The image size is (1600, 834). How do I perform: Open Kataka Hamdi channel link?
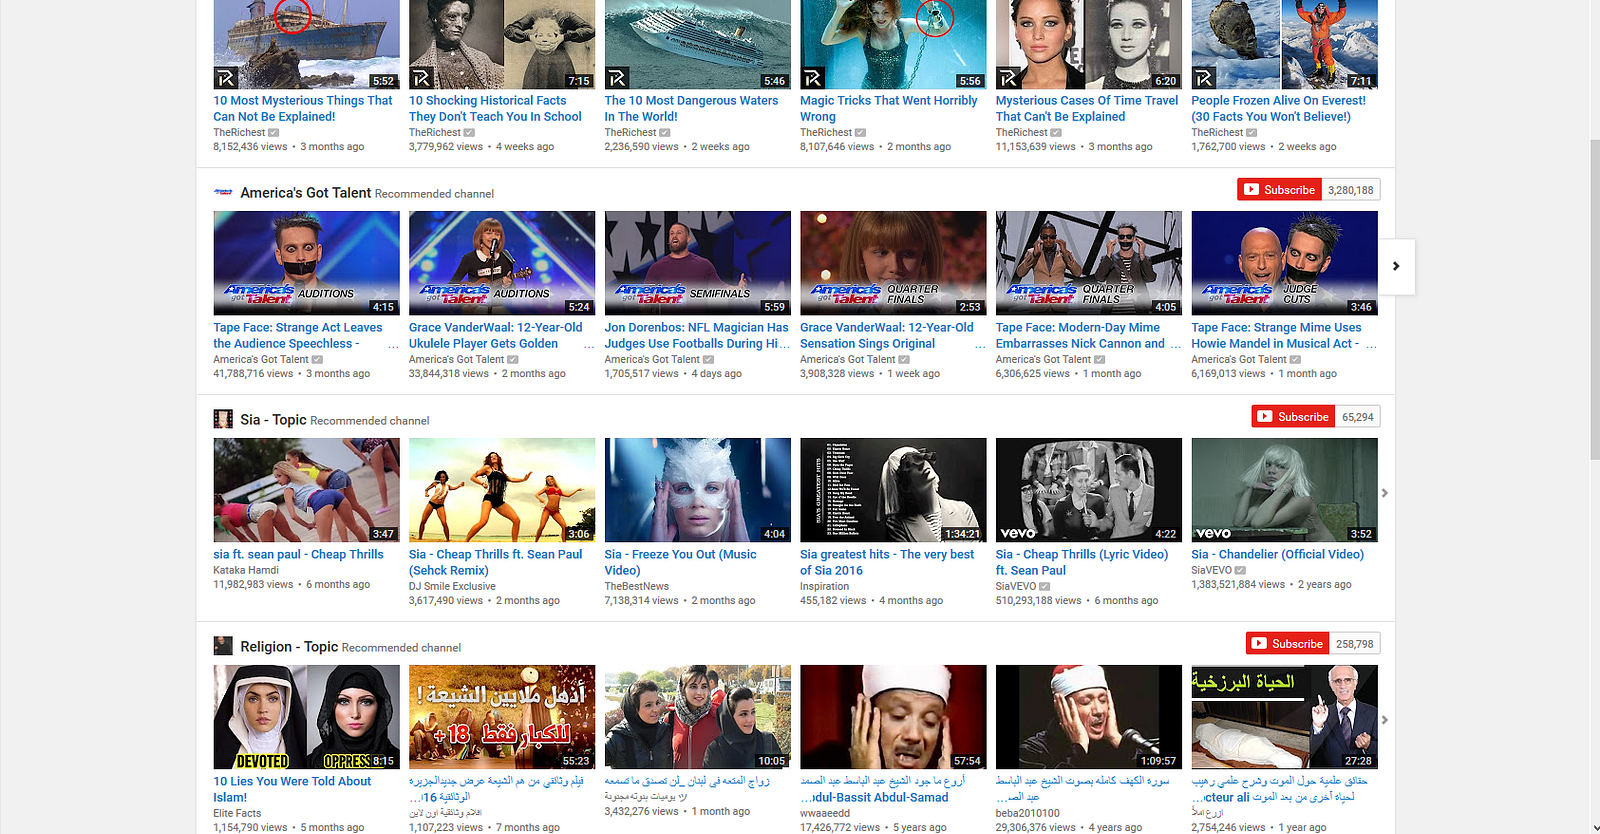click(246, 570)
